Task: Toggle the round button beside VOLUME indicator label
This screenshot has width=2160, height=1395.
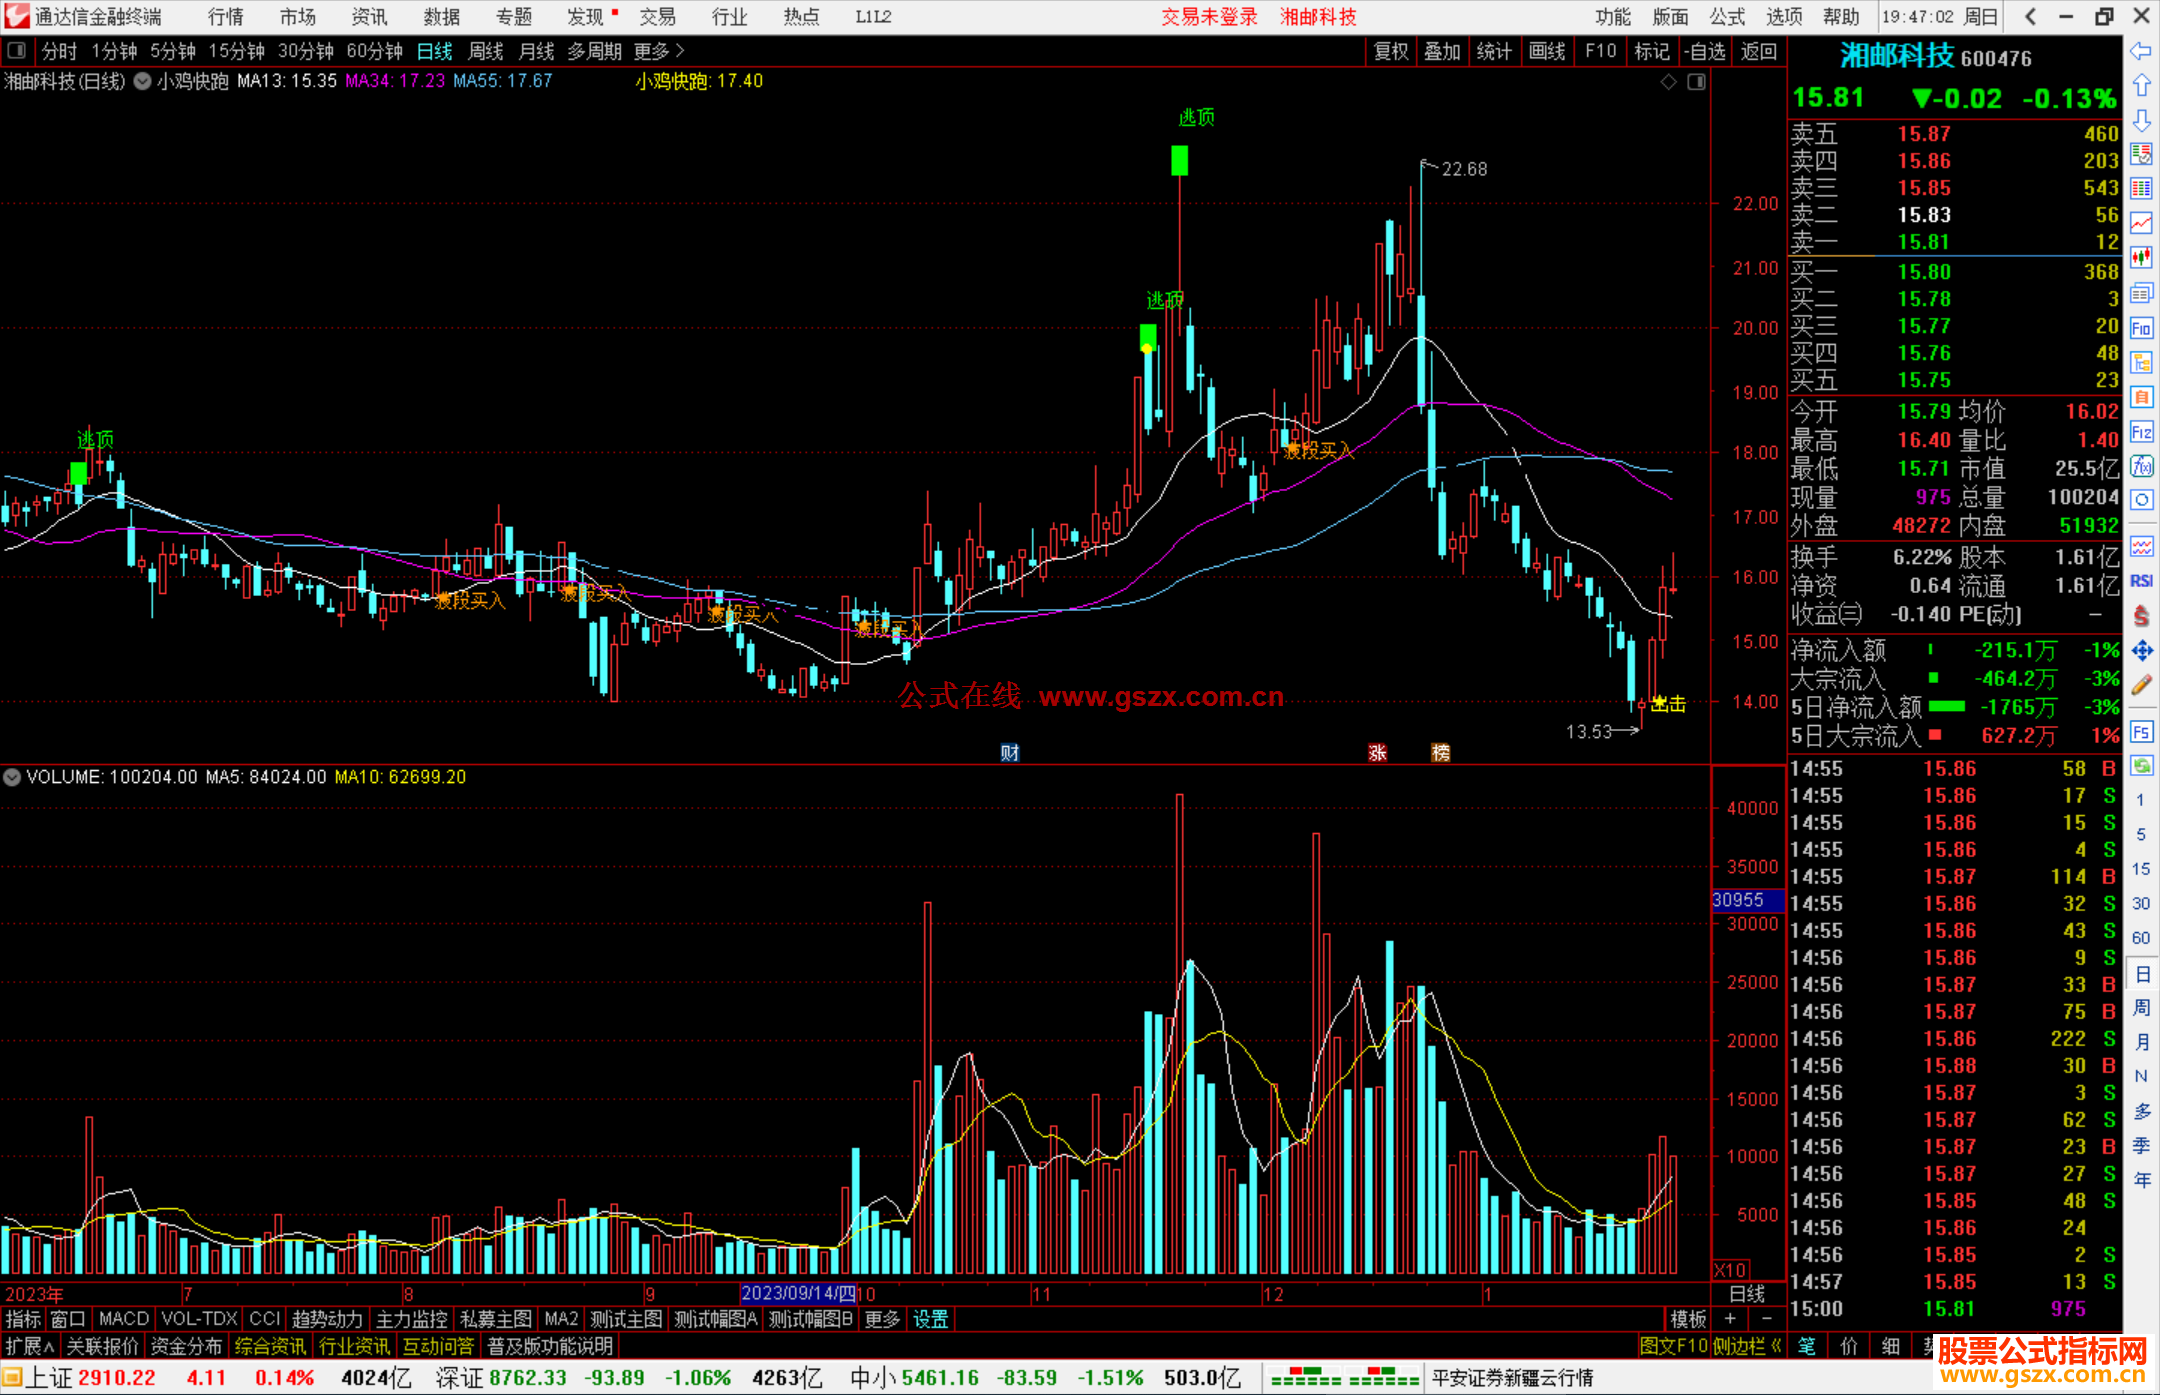Action: (12, 777)
